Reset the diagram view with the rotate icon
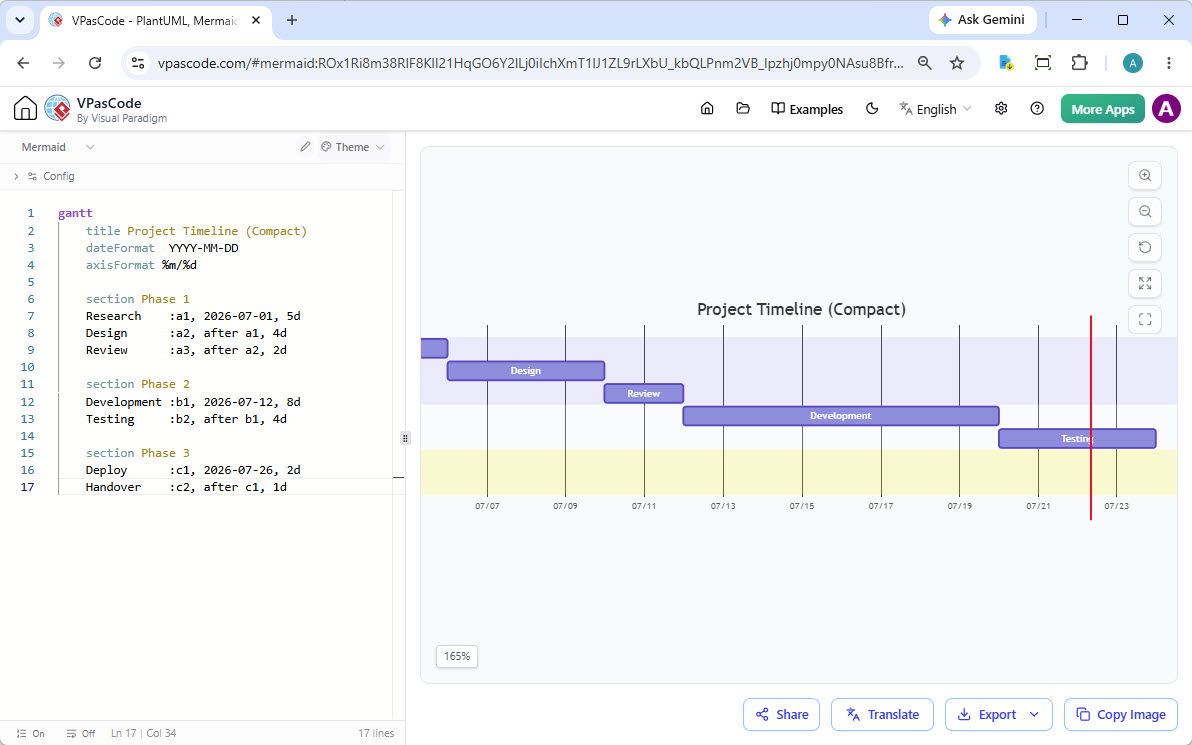Image resolution: width=1192 pixels, height=745 pixels. point(1145,247)
